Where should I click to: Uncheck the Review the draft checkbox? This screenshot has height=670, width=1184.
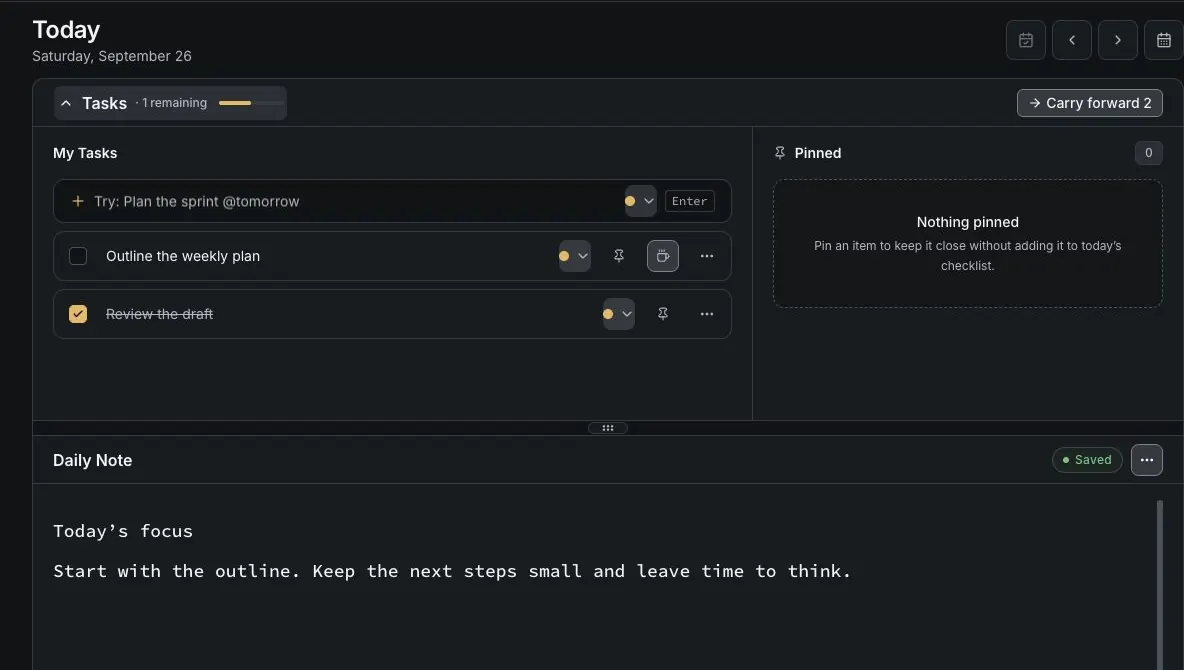pos(78,314)
